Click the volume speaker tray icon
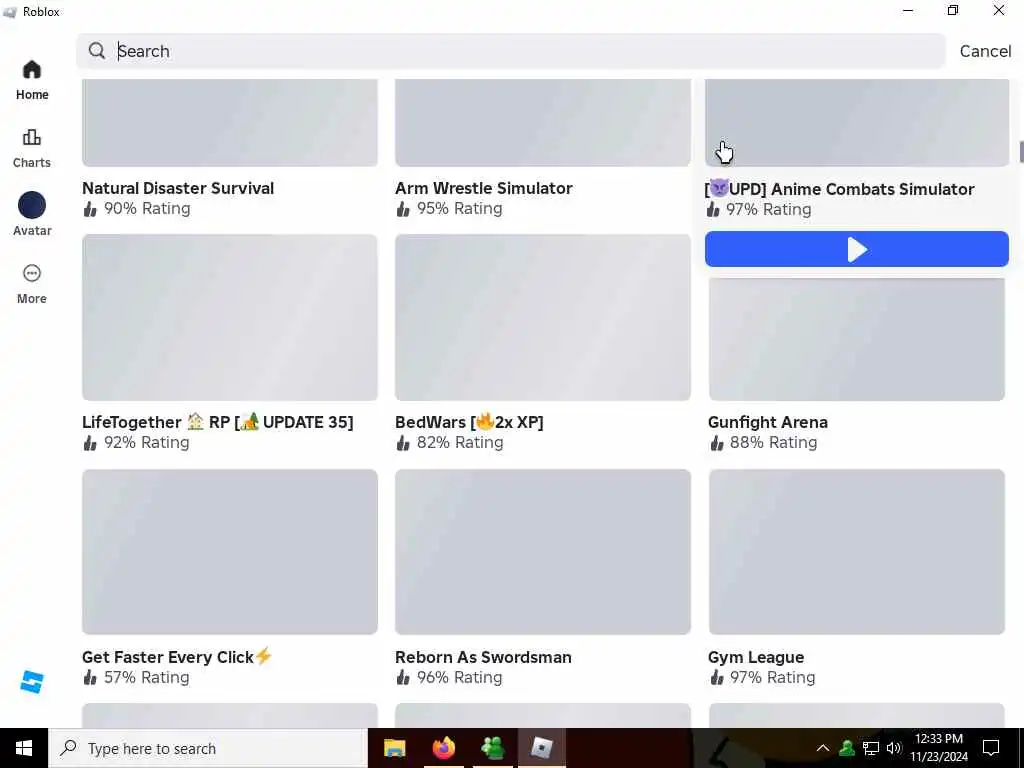The image size is (1024, 768). (x=894, y=748)
